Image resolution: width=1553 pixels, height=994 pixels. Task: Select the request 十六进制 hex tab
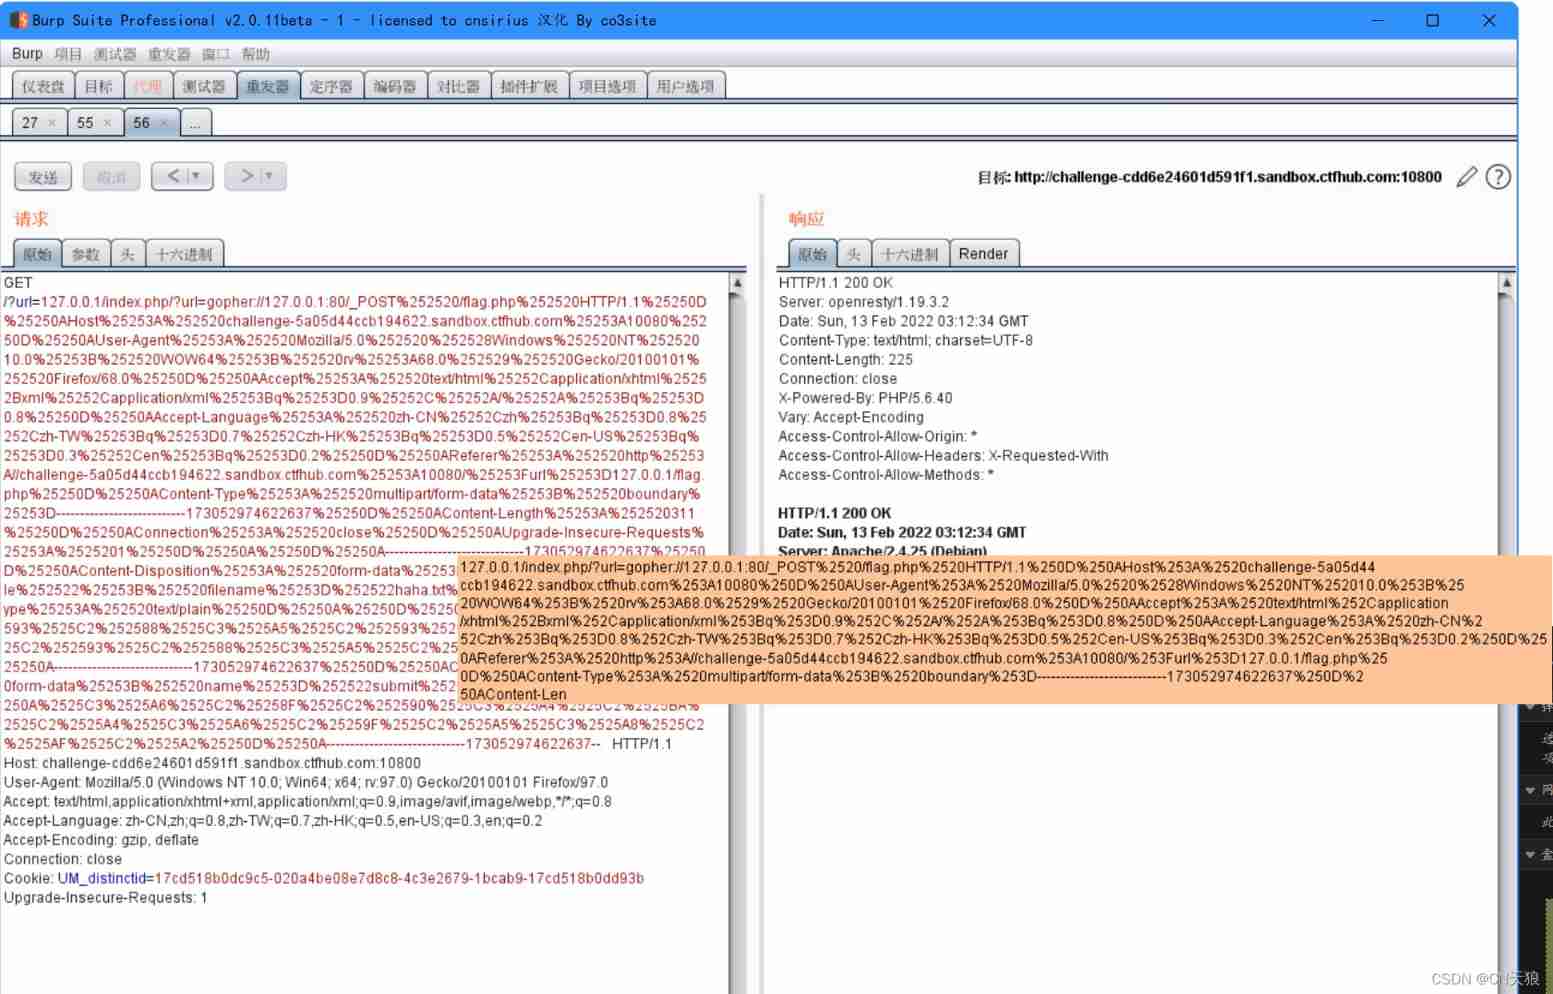[184, 254]
